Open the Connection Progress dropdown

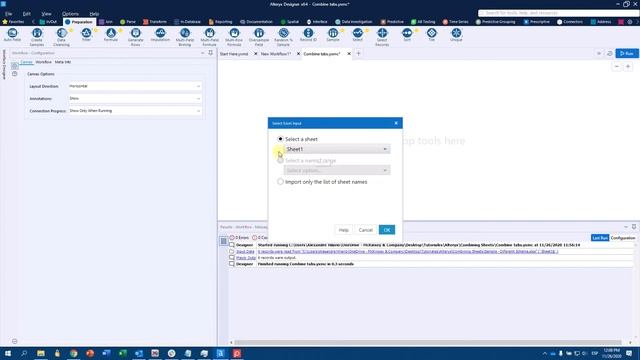pos(135,111)
